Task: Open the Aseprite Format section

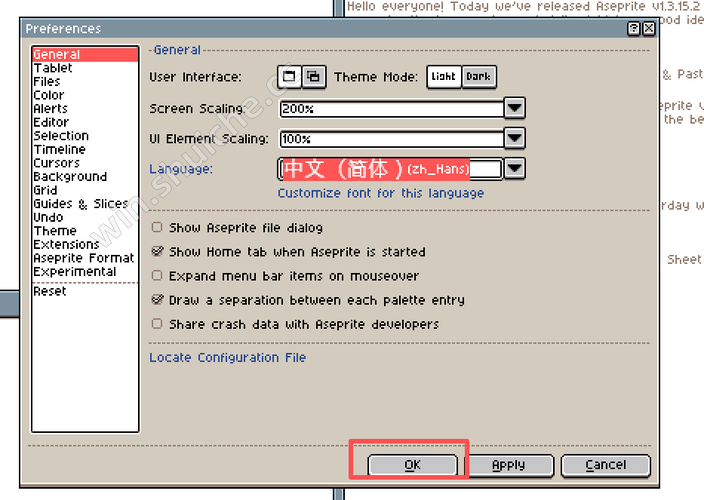Action: 85,258
